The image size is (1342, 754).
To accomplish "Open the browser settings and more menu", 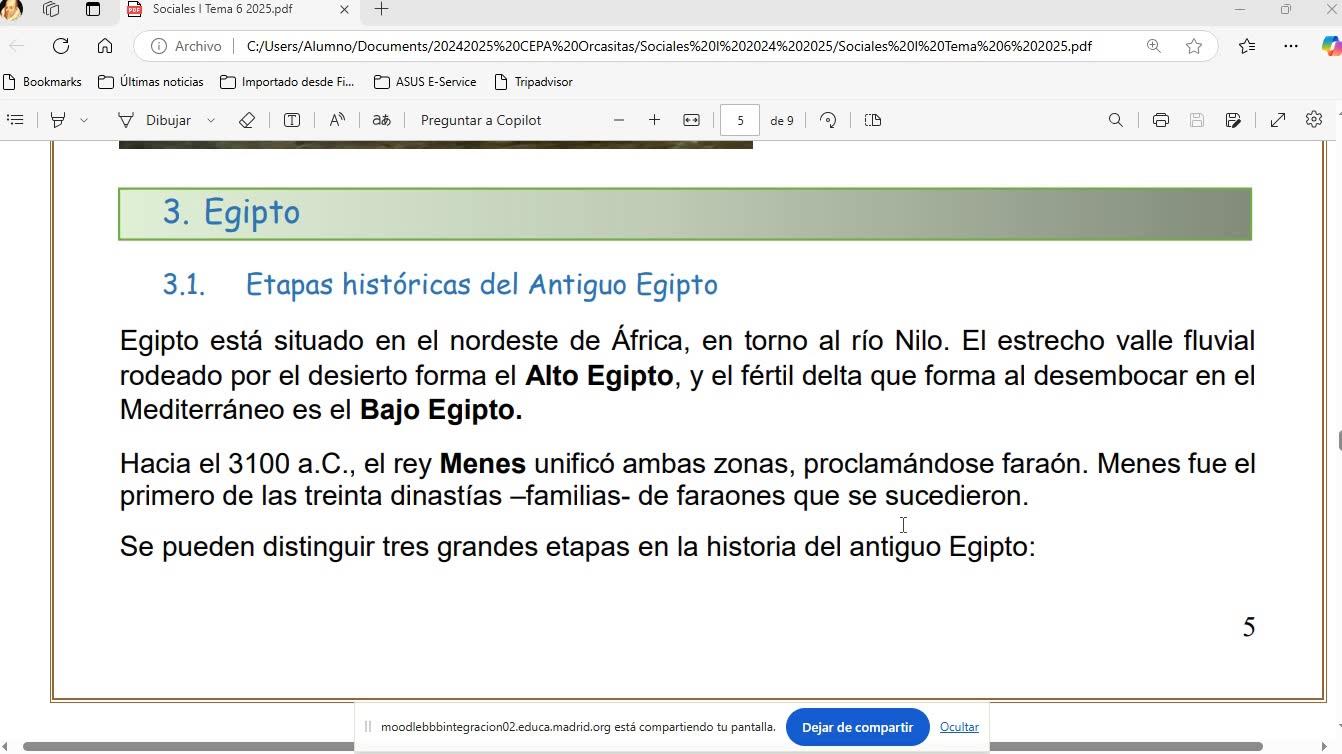I will (x=1291, y=46).
